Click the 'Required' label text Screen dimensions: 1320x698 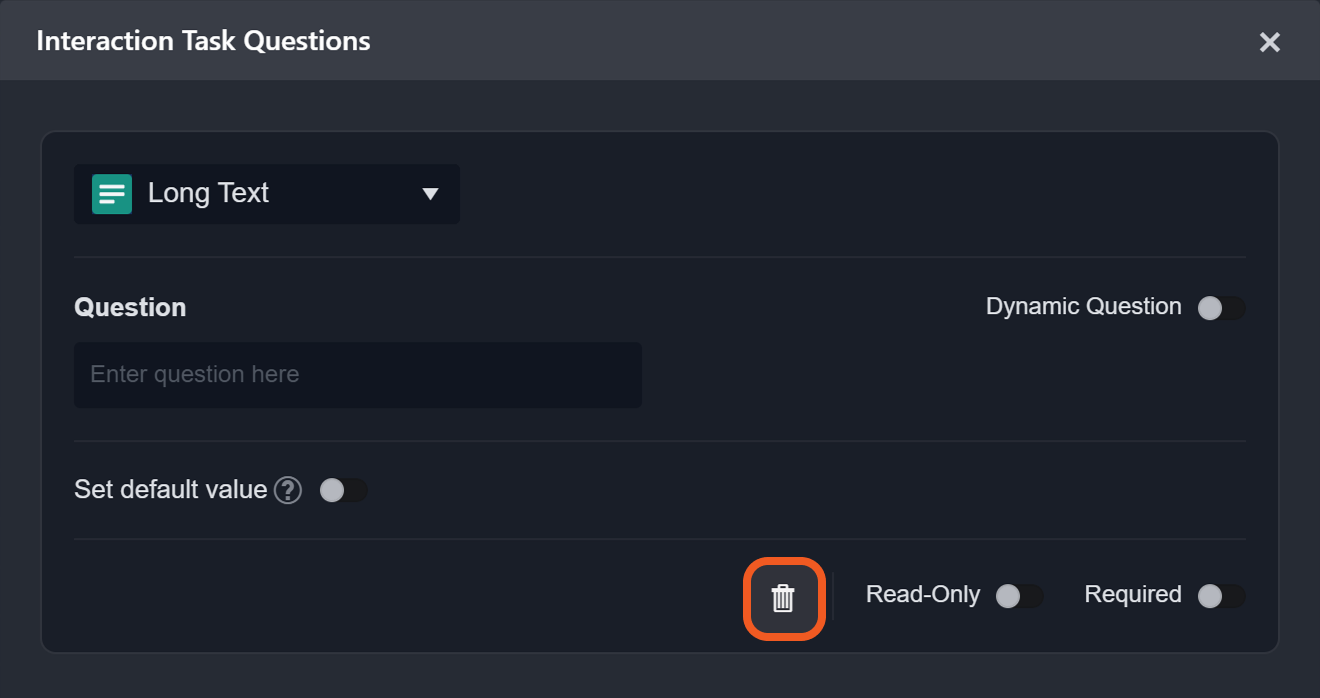pyautogui.click(x=1132, y=594)
